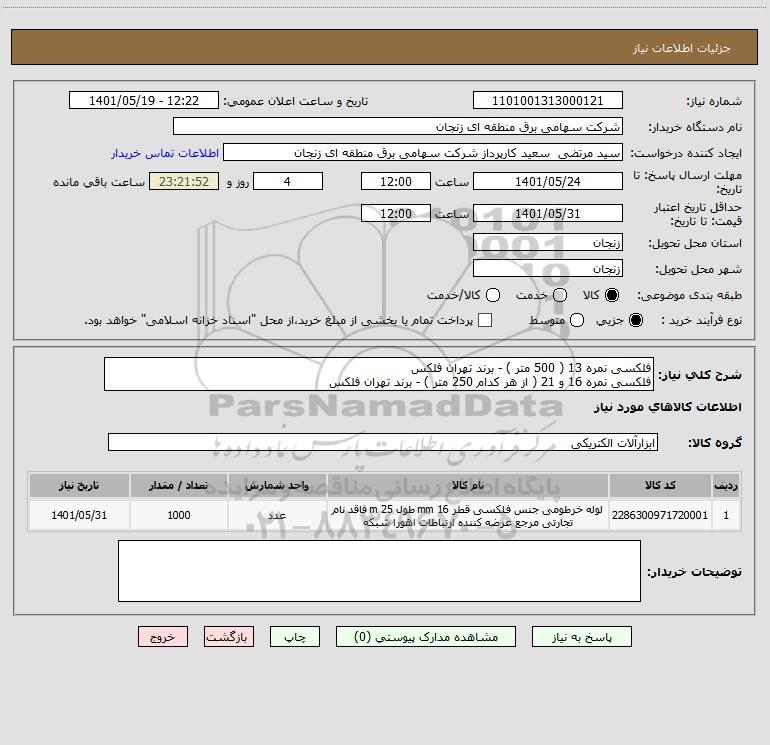Open the اطلاعات تماس خریدار link
Viewport: 770px width, 745px height.
click(165, 153)
